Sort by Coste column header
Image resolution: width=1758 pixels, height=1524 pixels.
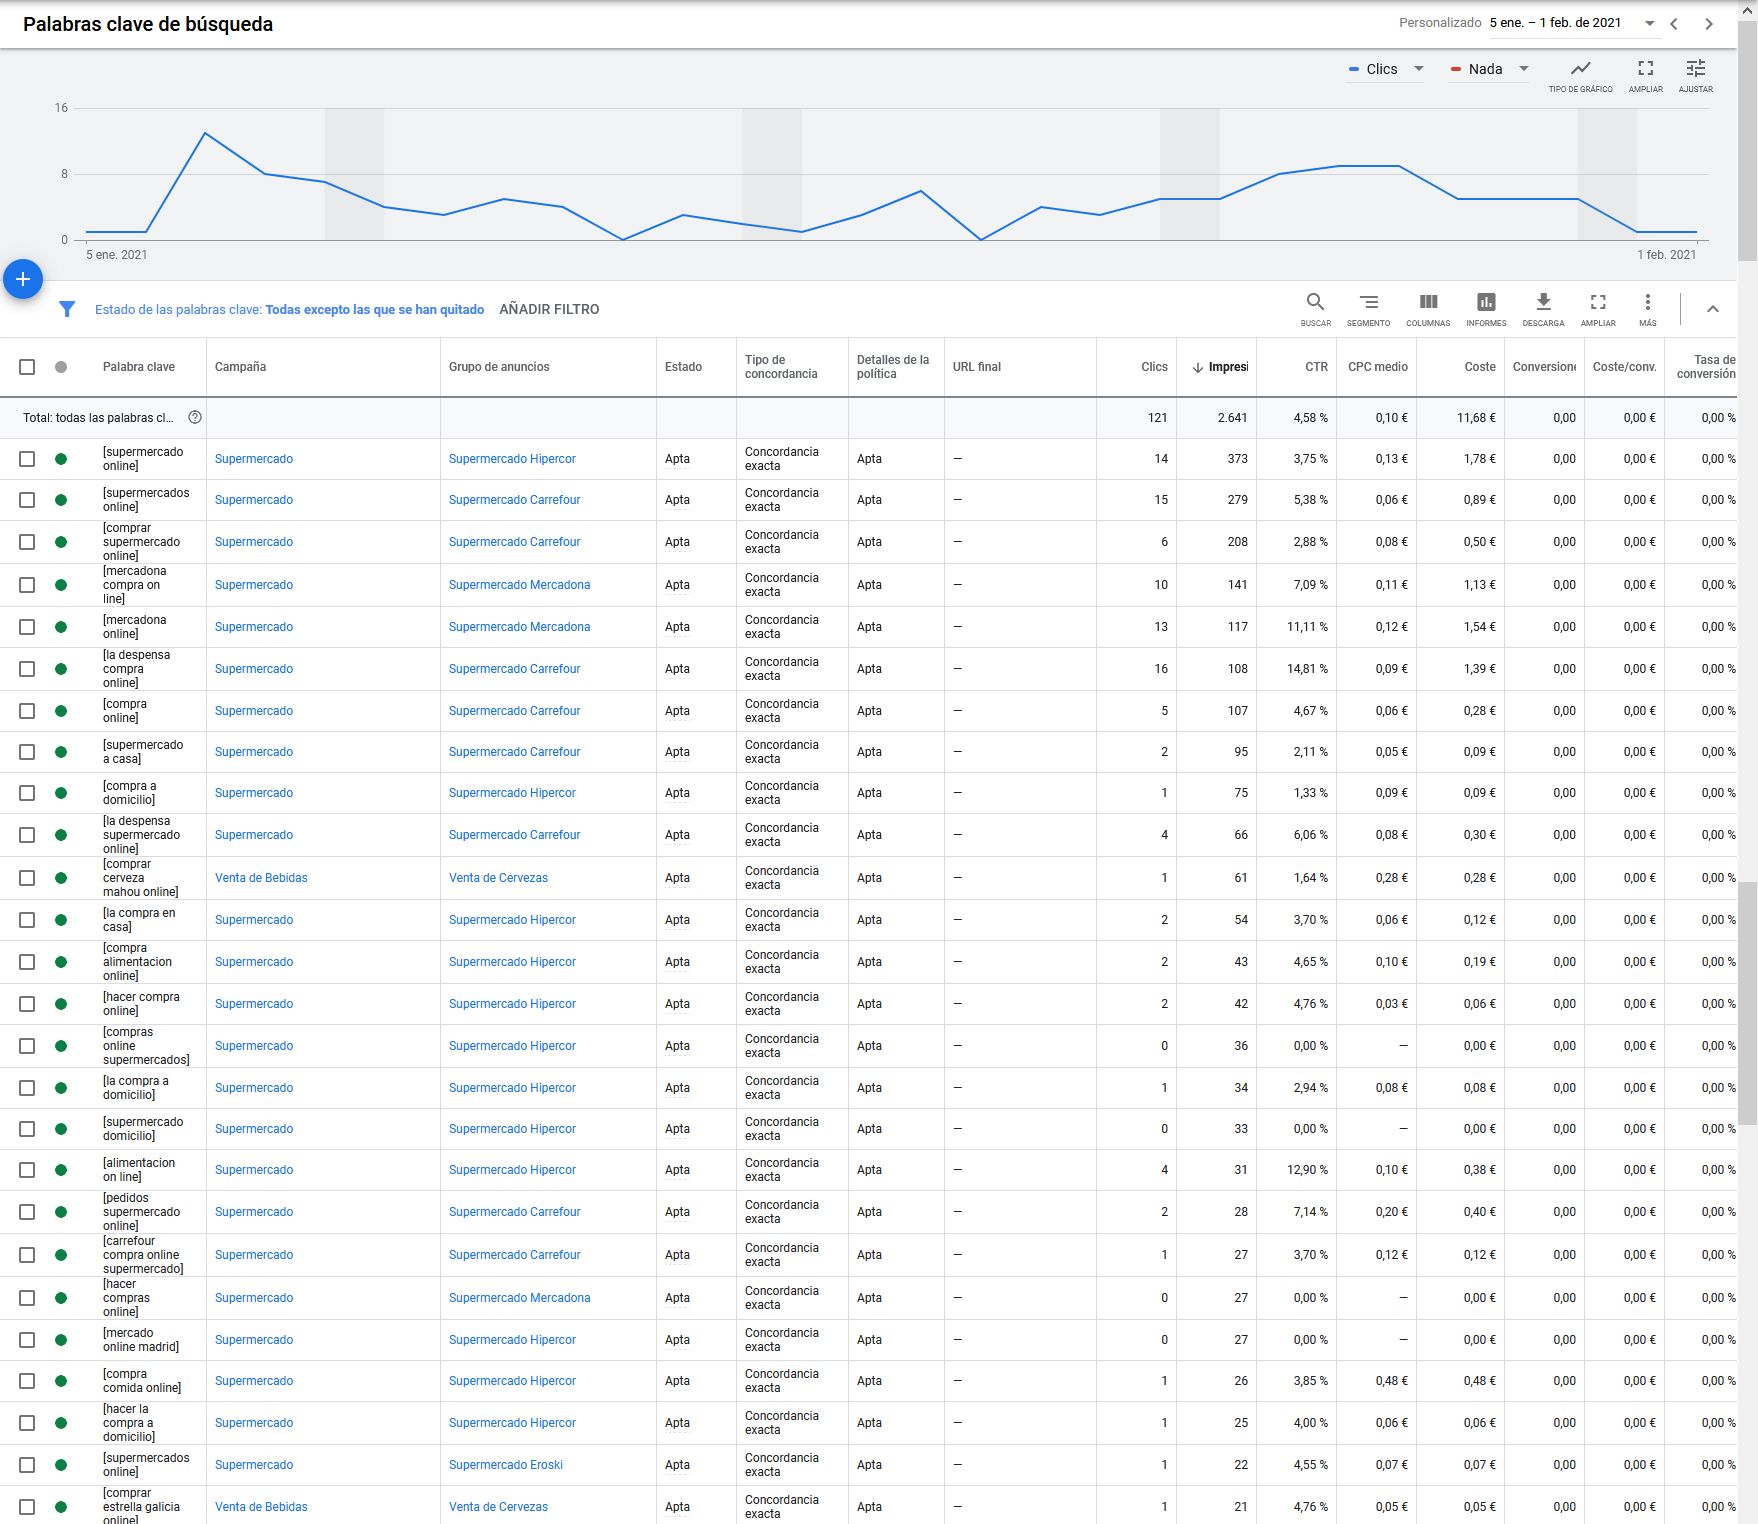tap(1480, 367)
